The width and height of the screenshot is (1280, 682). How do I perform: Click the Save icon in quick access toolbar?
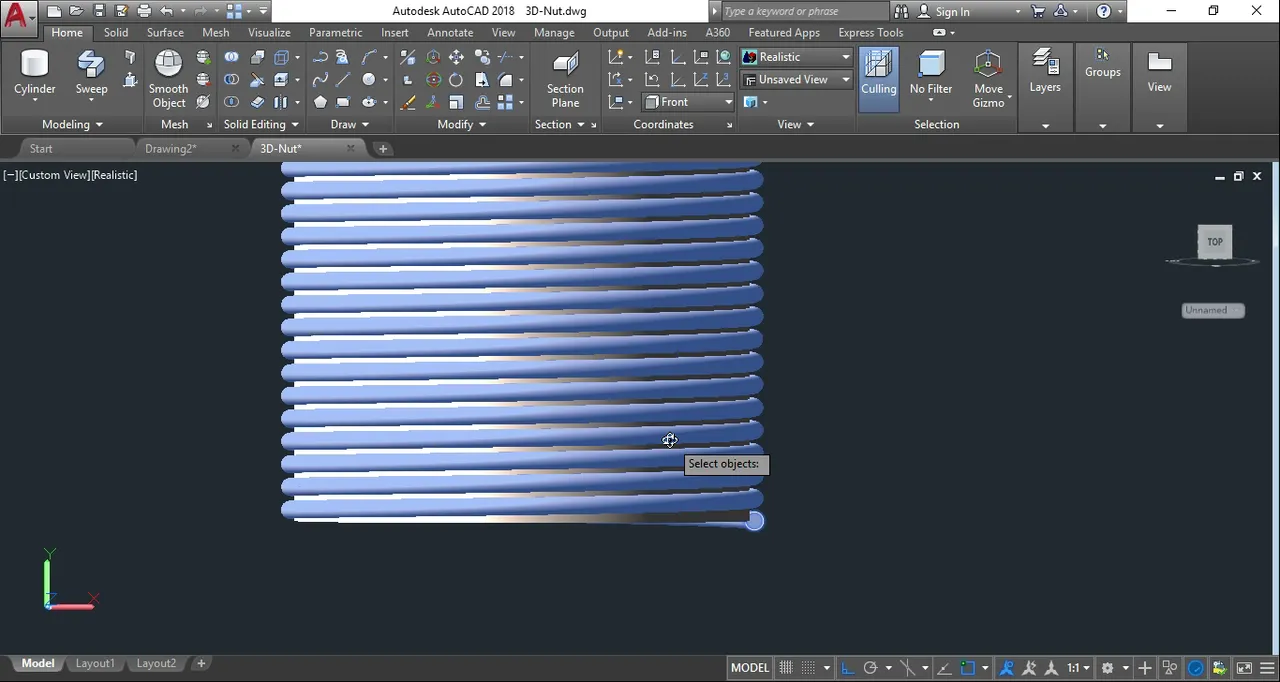pyautogui.click(x=99, y=11)
